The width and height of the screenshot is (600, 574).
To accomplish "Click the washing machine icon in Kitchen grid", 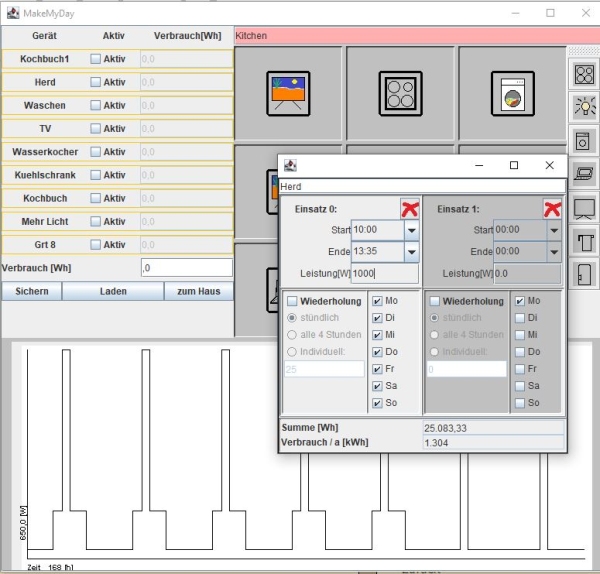I will click(513, 94).
